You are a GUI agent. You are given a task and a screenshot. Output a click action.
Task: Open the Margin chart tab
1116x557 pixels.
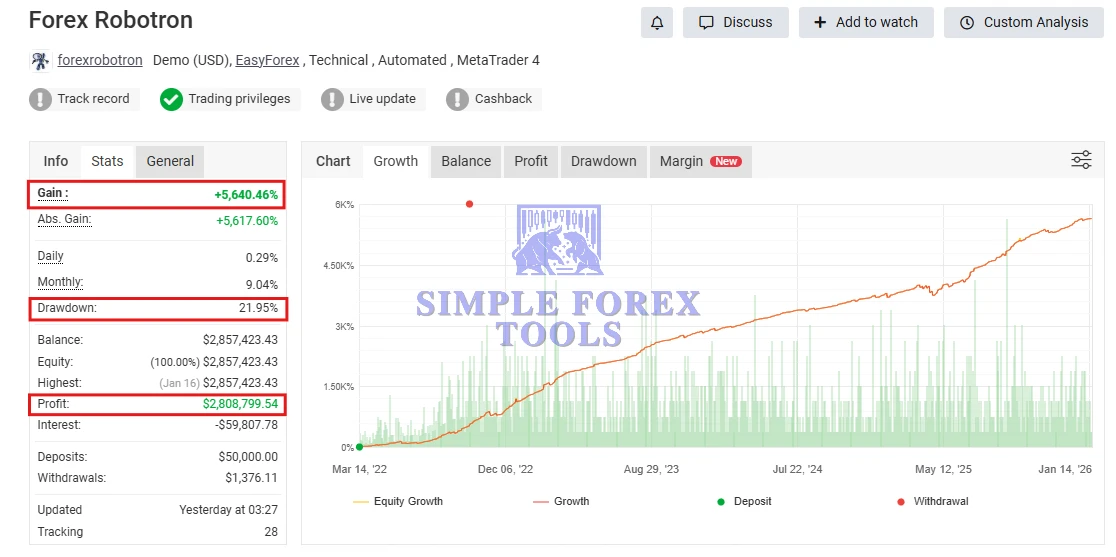[700, 161]
